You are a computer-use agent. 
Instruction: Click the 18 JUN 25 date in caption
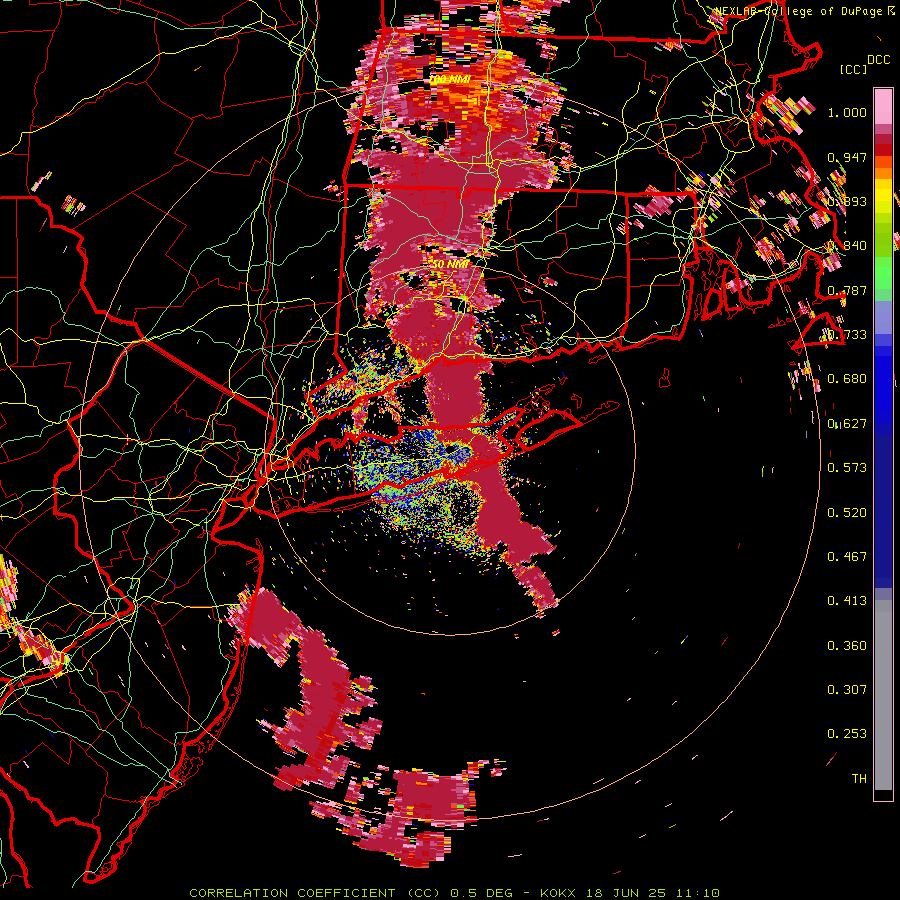click(625, 893)
